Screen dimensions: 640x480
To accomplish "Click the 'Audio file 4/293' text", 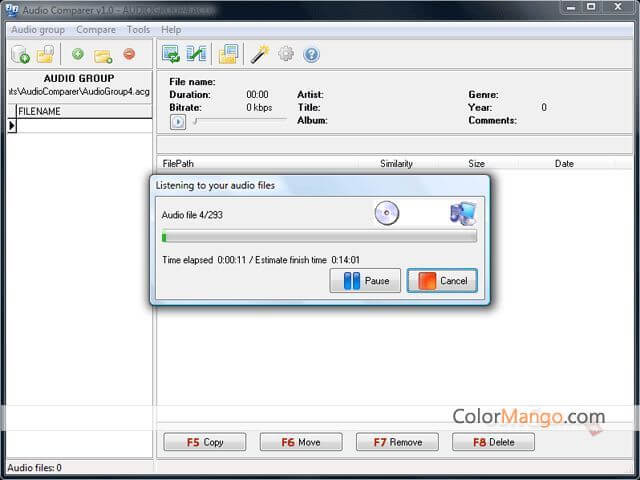I will tap(192, 215).
